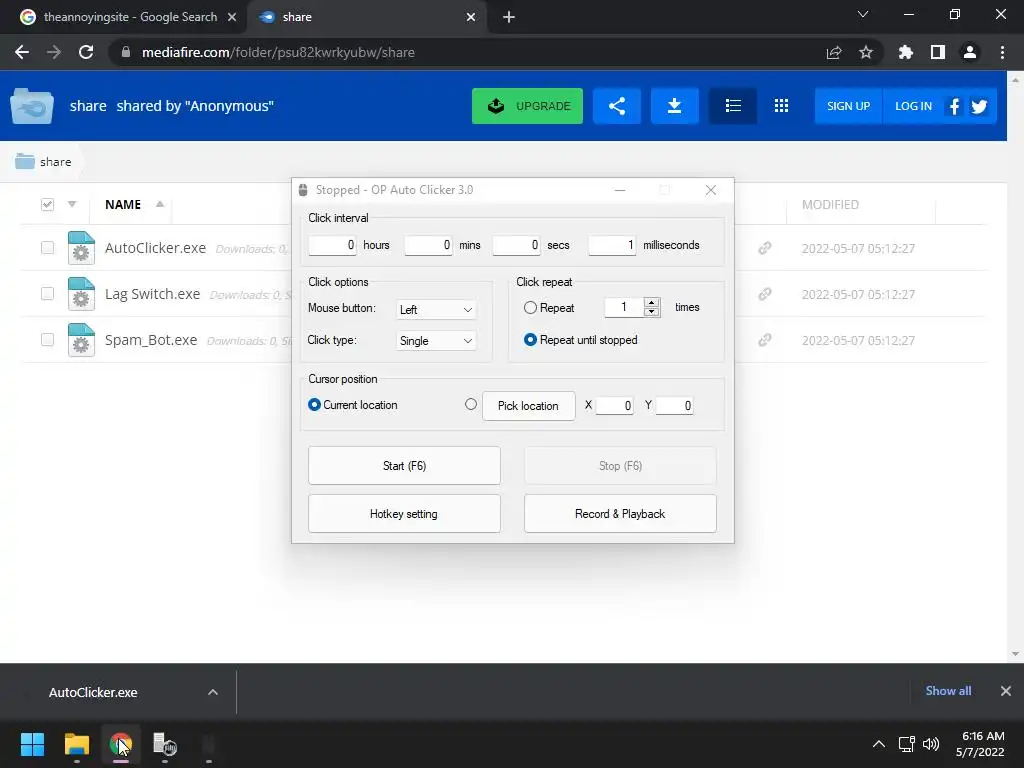Switch to grid view layout

pyautogui.click(x=781, y=106)
